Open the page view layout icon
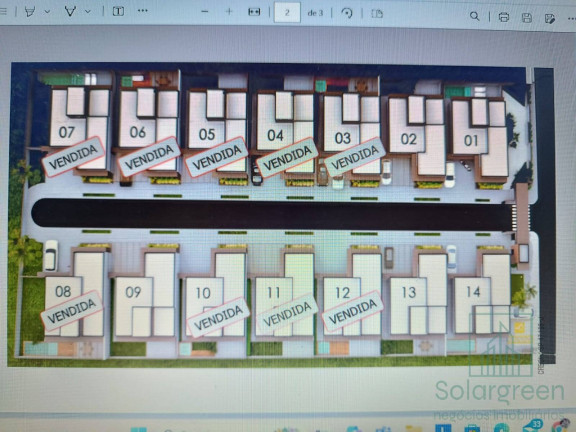This screenshot has width=576, height=432. point(377,14)
